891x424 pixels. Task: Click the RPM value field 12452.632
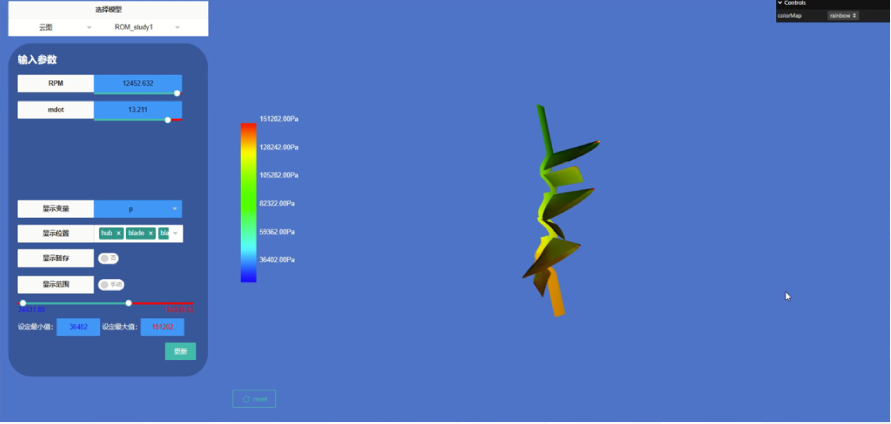(x=138, y=83)
